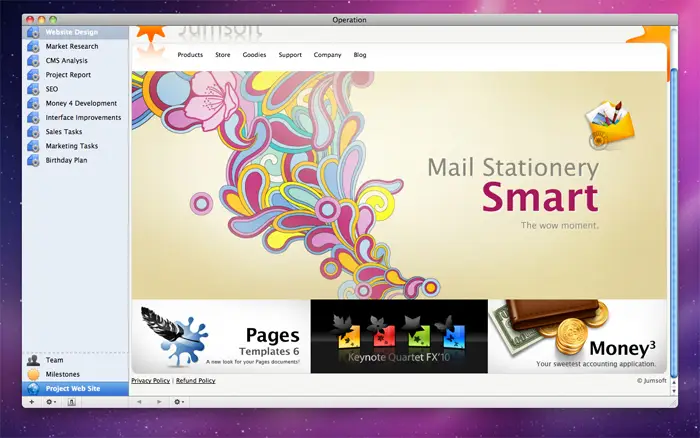Select Website Design in the sidebar
This screenshot has height=438, width=700.
tap(71, 32)
